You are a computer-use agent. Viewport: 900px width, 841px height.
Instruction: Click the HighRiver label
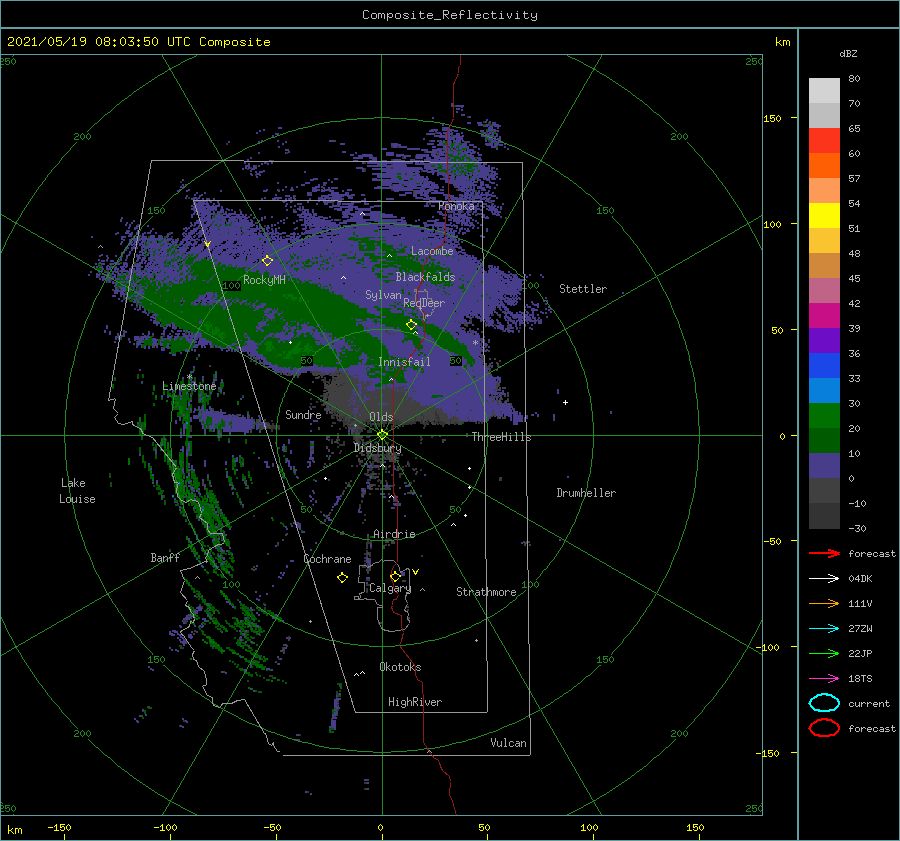point(415,702)
